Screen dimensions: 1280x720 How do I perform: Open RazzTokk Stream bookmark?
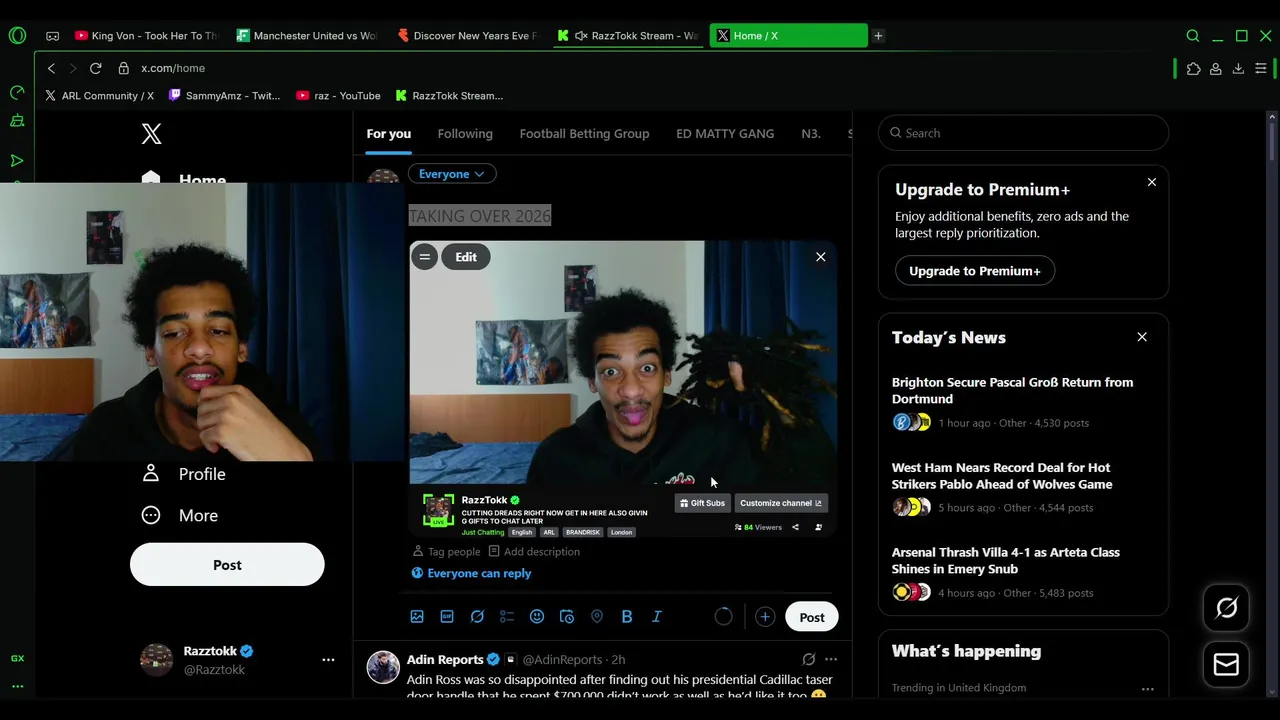pos(449,96)
